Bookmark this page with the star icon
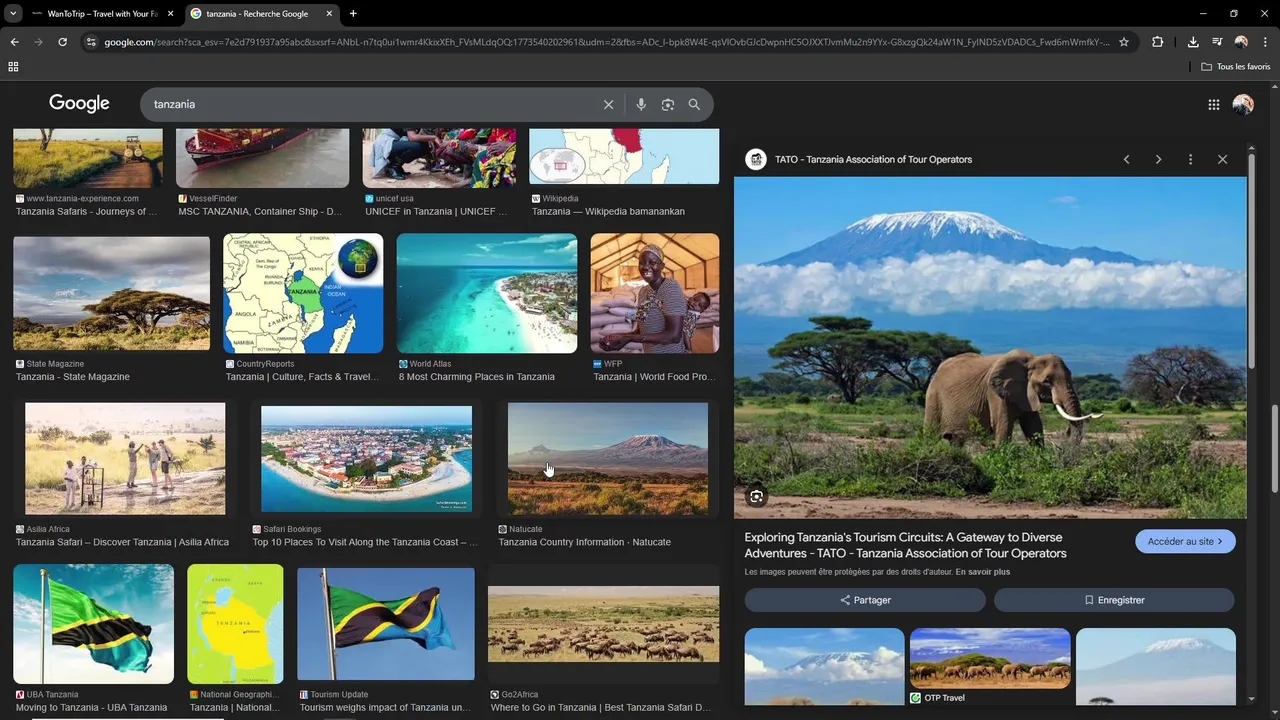 tap(1124, 42)
